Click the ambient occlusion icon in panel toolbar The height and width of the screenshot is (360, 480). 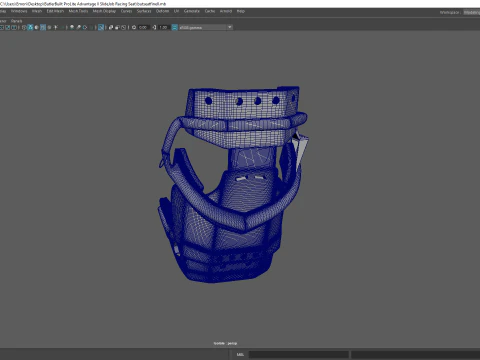tap(72, 27)
